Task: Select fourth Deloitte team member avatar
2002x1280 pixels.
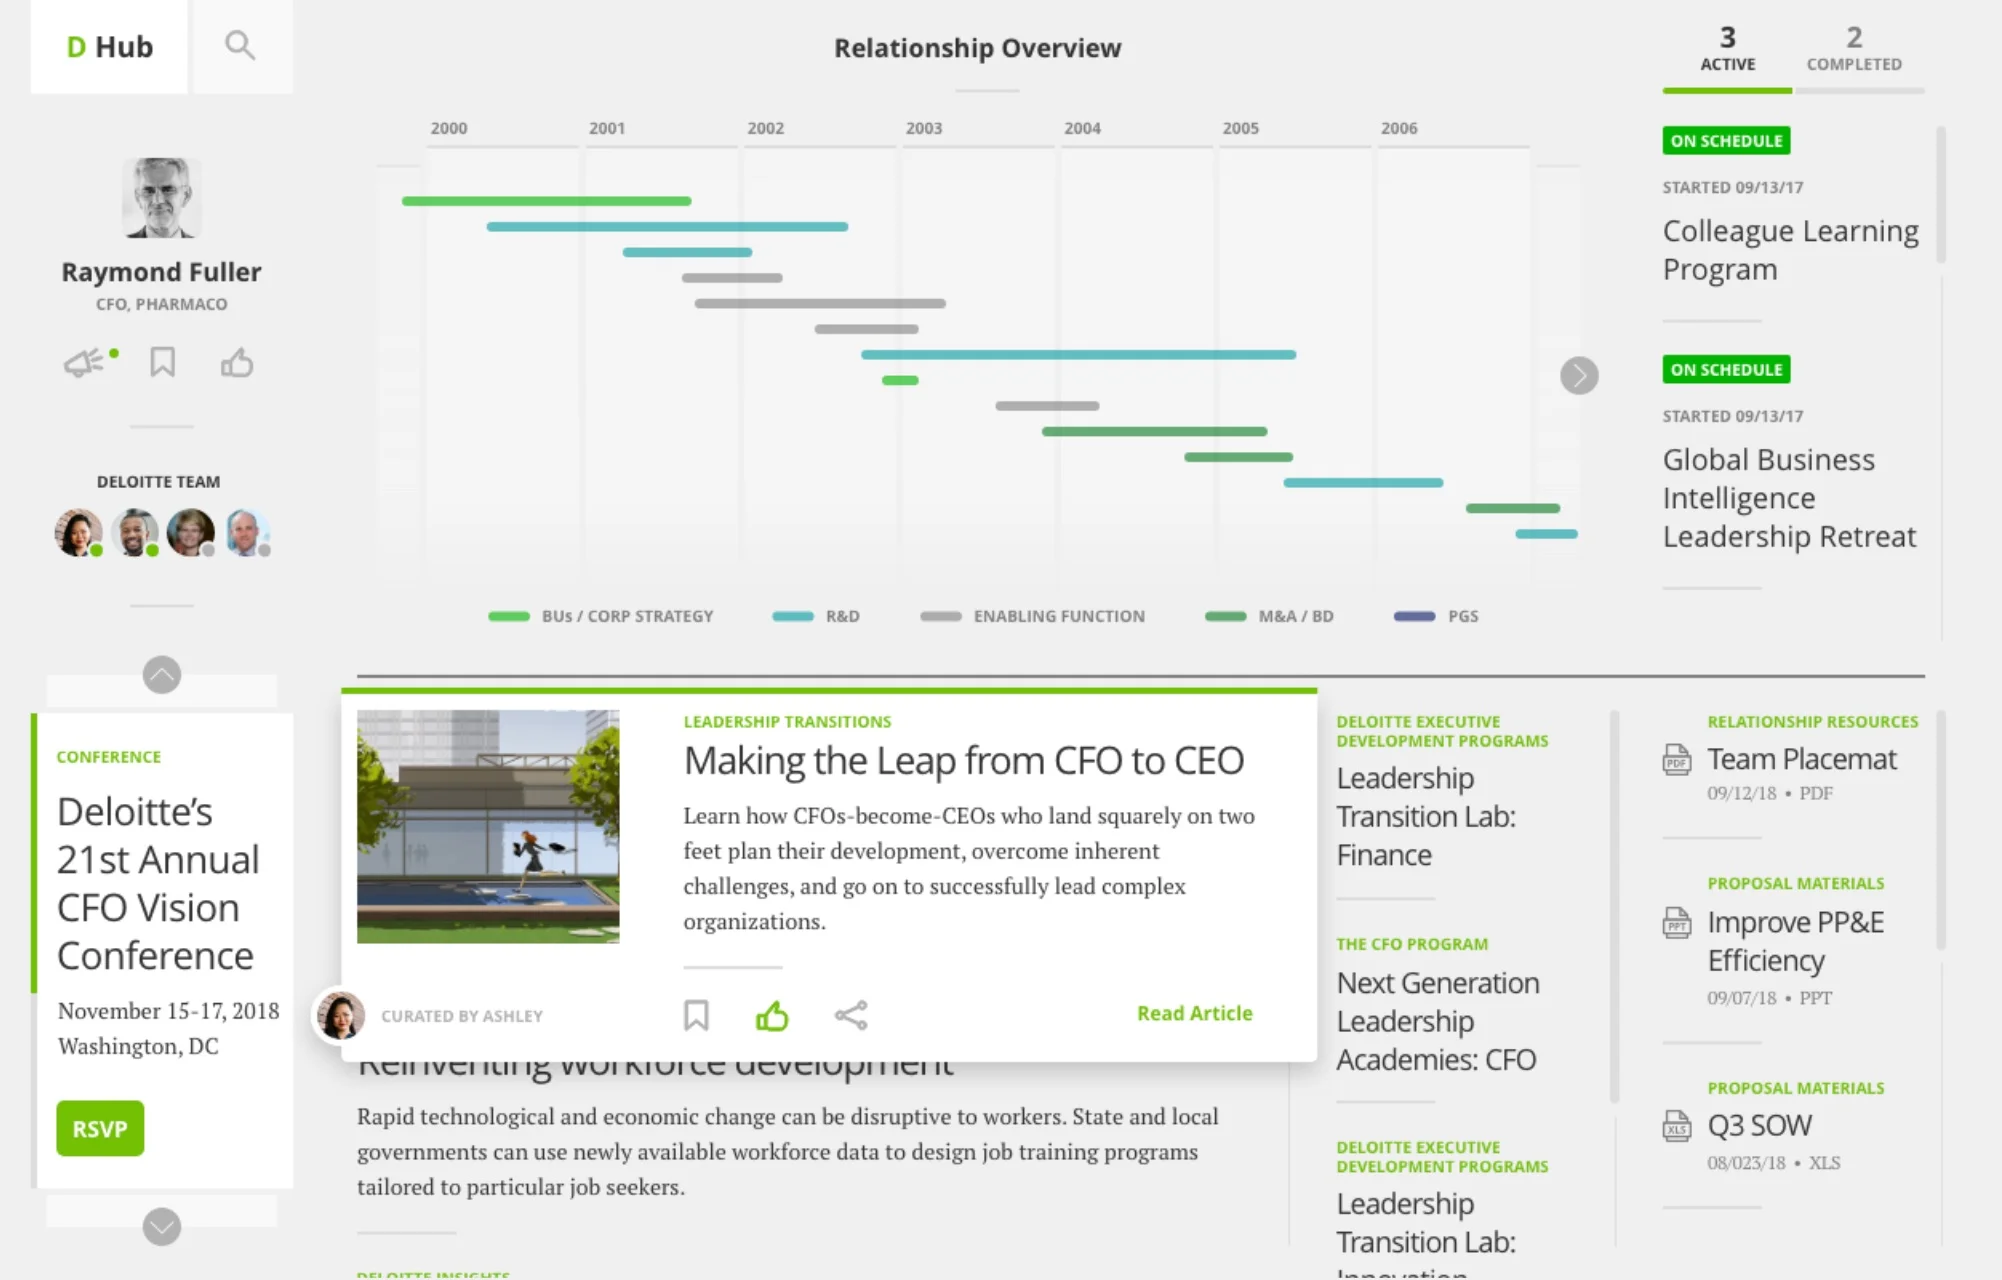Action: [x=247, y=532]
